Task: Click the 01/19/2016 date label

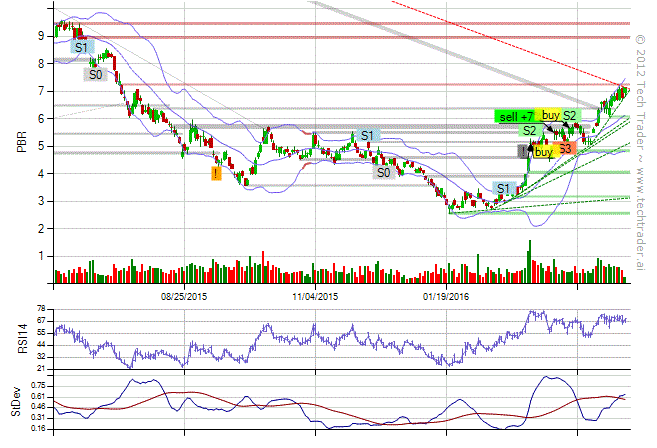Action: coord(446,297)
